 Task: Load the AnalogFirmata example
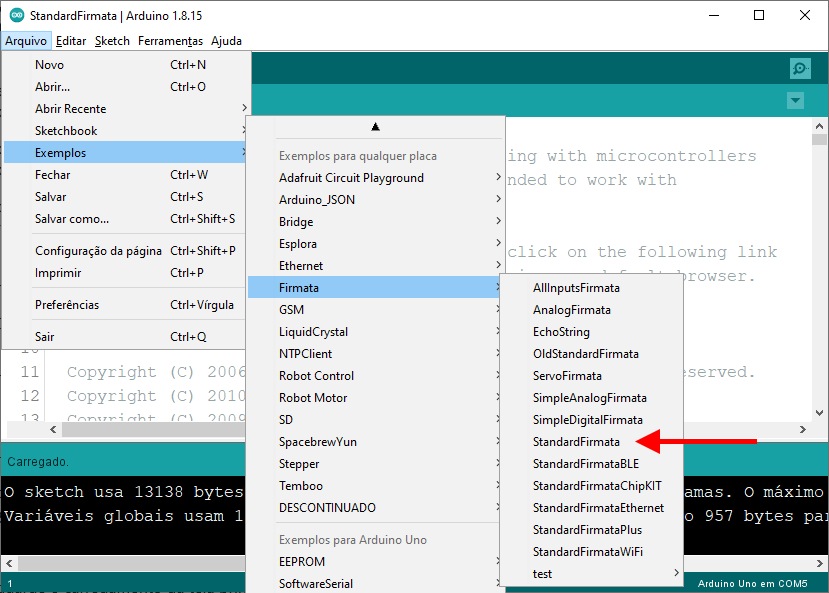(x=591, y=310)
